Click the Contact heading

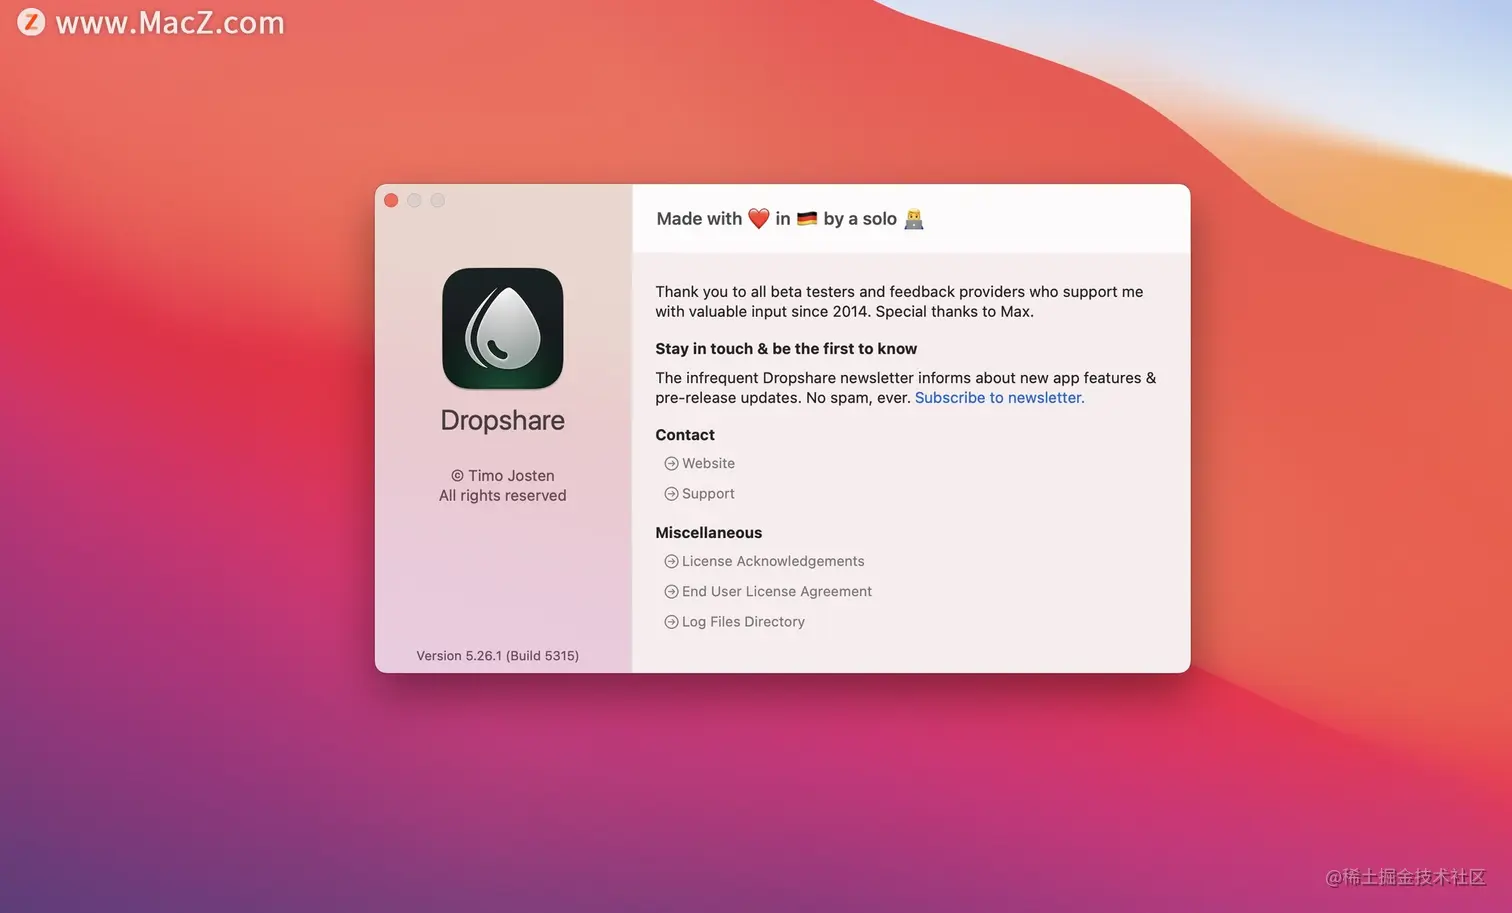pyautogui.click(x=685, y=435)
